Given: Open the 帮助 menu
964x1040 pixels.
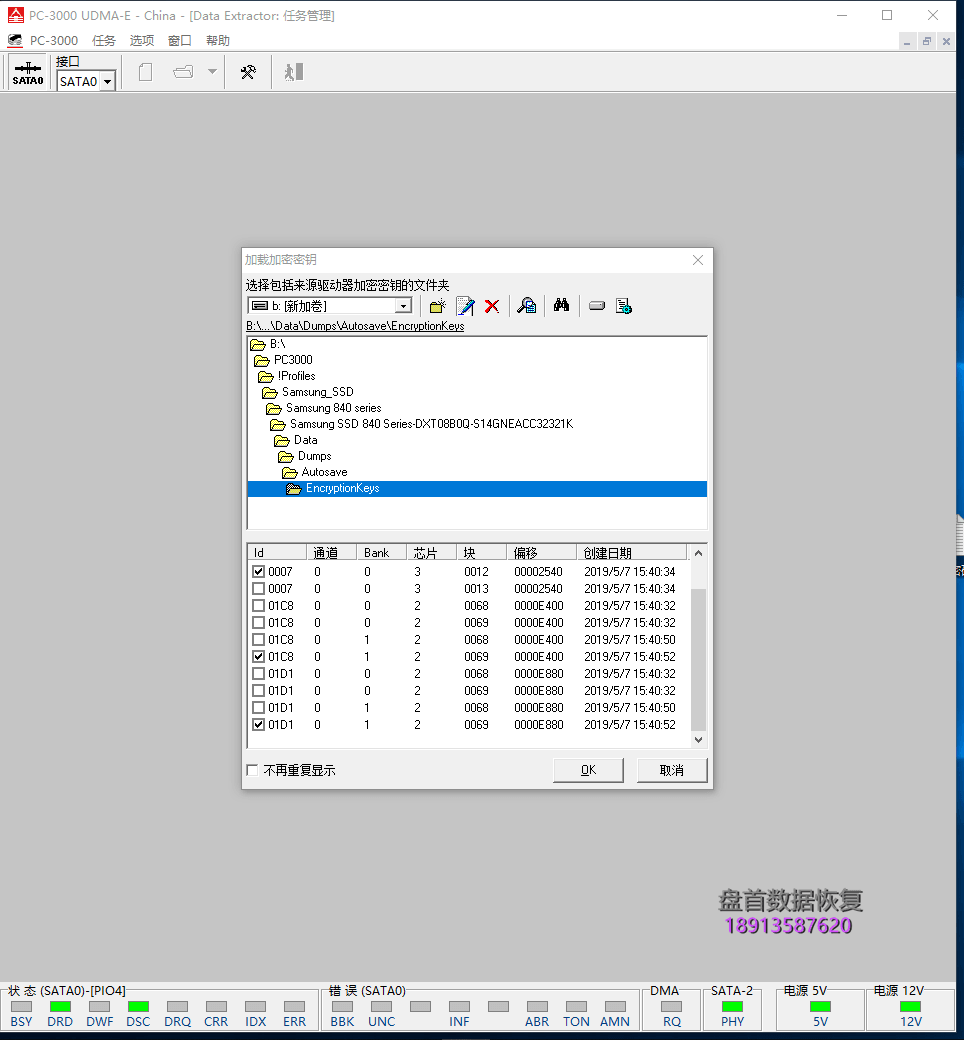Looking at the screenshot, I should (218, 40).
